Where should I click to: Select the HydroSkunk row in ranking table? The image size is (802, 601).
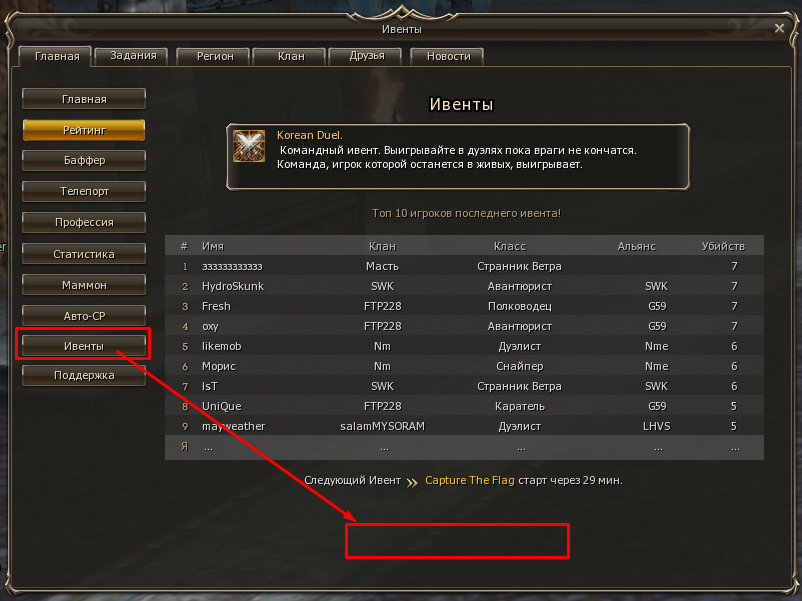click(x=464, y=286)
